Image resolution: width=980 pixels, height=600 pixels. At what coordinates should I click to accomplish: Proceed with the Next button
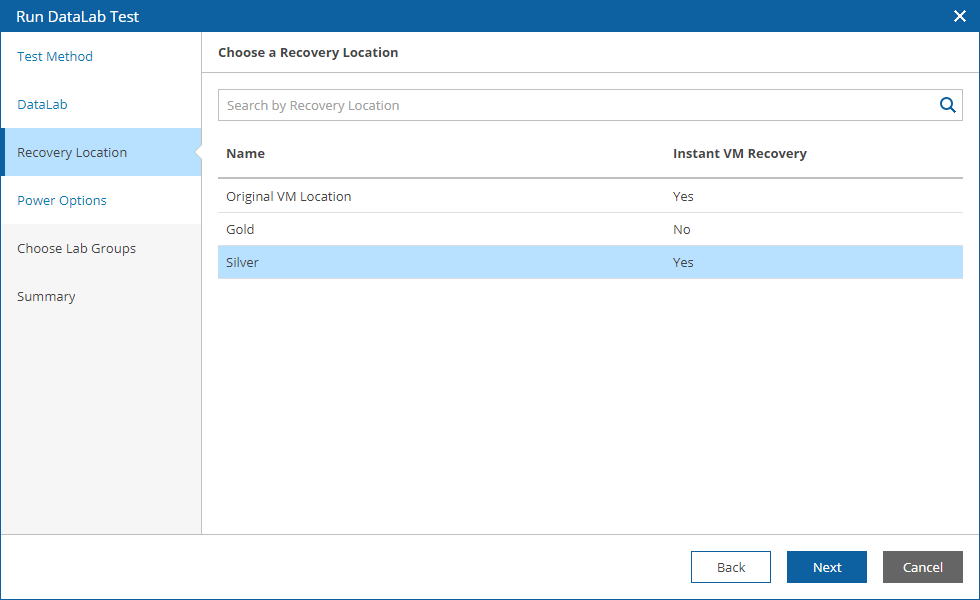click(x=827, y=567)
